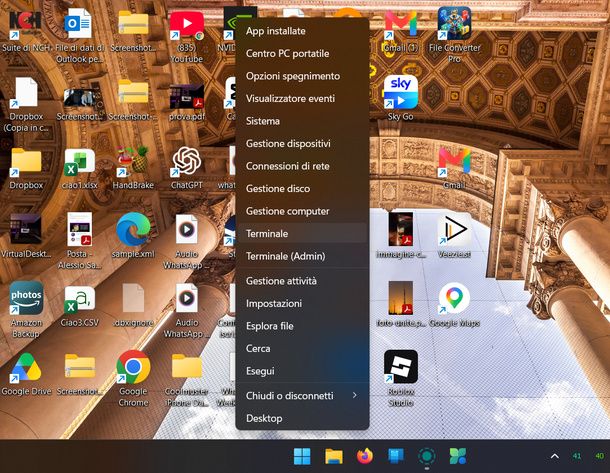Click the Windows Start button in taskbar

click(302, 456)
